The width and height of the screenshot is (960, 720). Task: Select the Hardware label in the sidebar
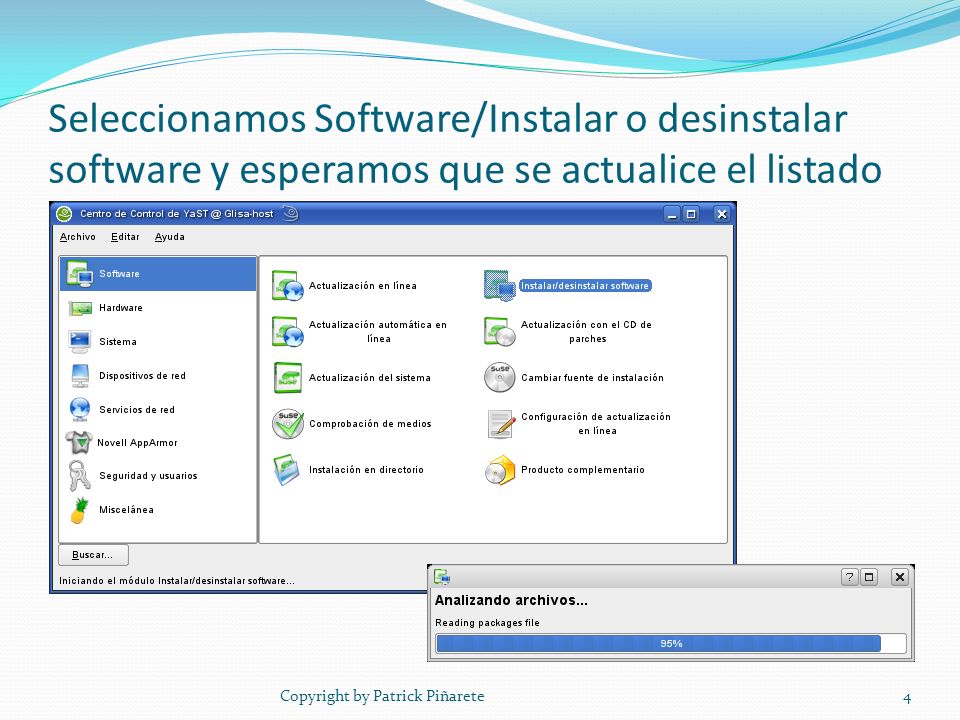121,308
